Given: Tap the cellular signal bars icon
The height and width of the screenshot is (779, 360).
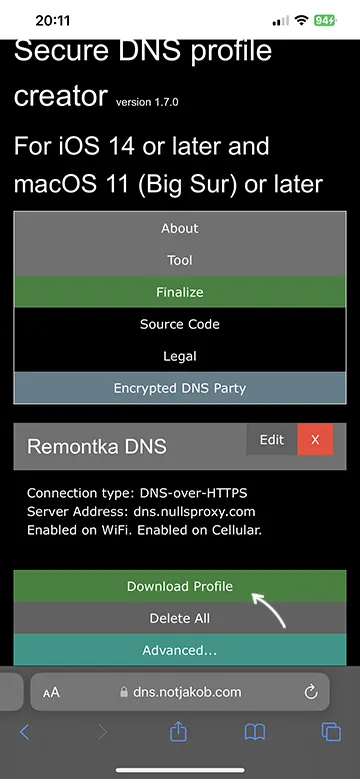Looking at the screenshot, I should (281, 20).
